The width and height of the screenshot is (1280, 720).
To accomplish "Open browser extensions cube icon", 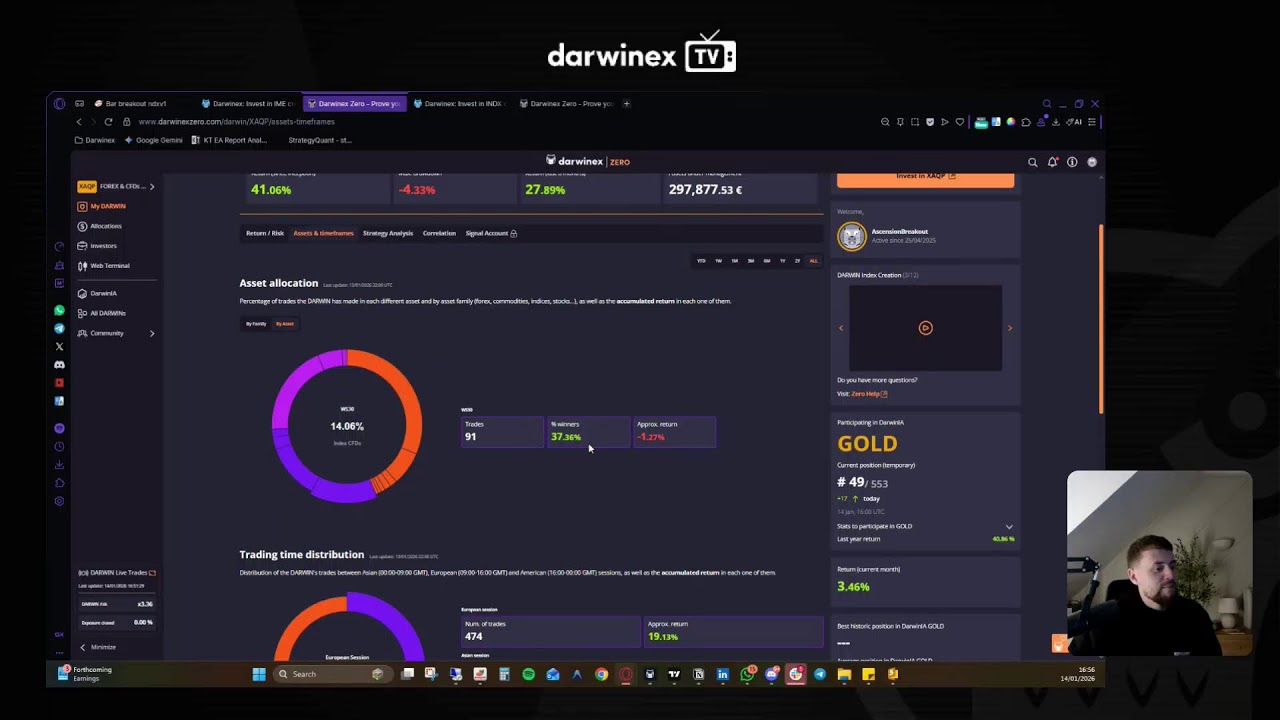I will pyautogui.click(x=1026, y=122).
